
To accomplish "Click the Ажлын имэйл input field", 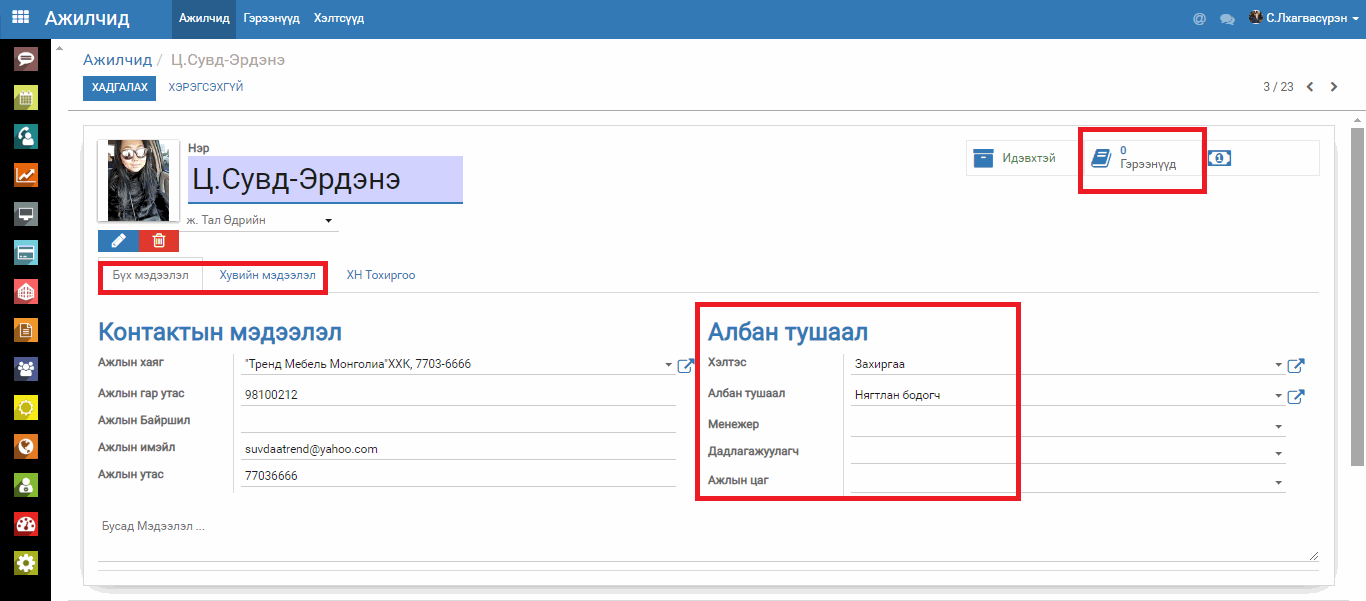I will click(458, 449).
